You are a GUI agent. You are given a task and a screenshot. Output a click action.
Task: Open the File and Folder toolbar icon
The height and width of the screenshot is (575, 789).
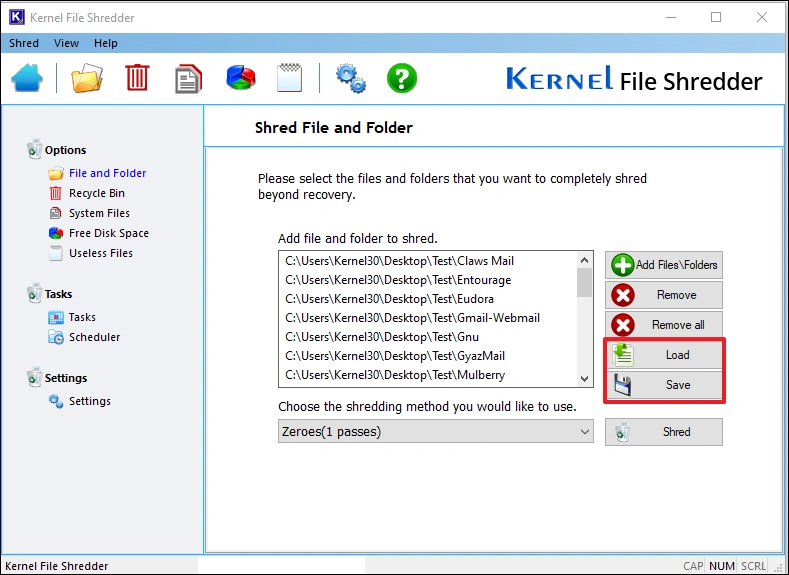(x=87, y=78)
